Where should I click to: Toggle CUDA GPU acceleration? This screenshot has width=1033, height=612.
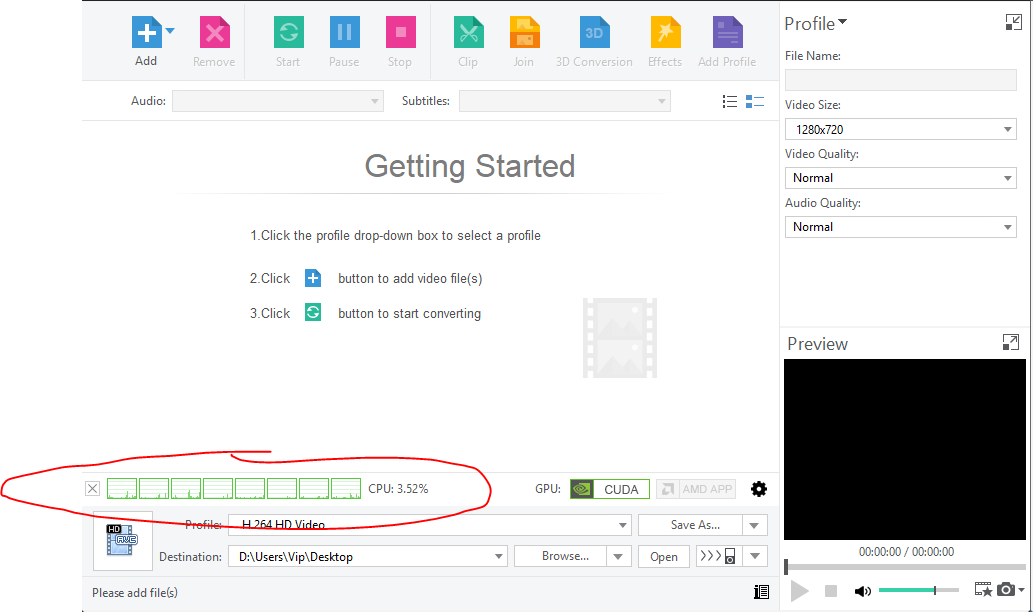[609, 489]
